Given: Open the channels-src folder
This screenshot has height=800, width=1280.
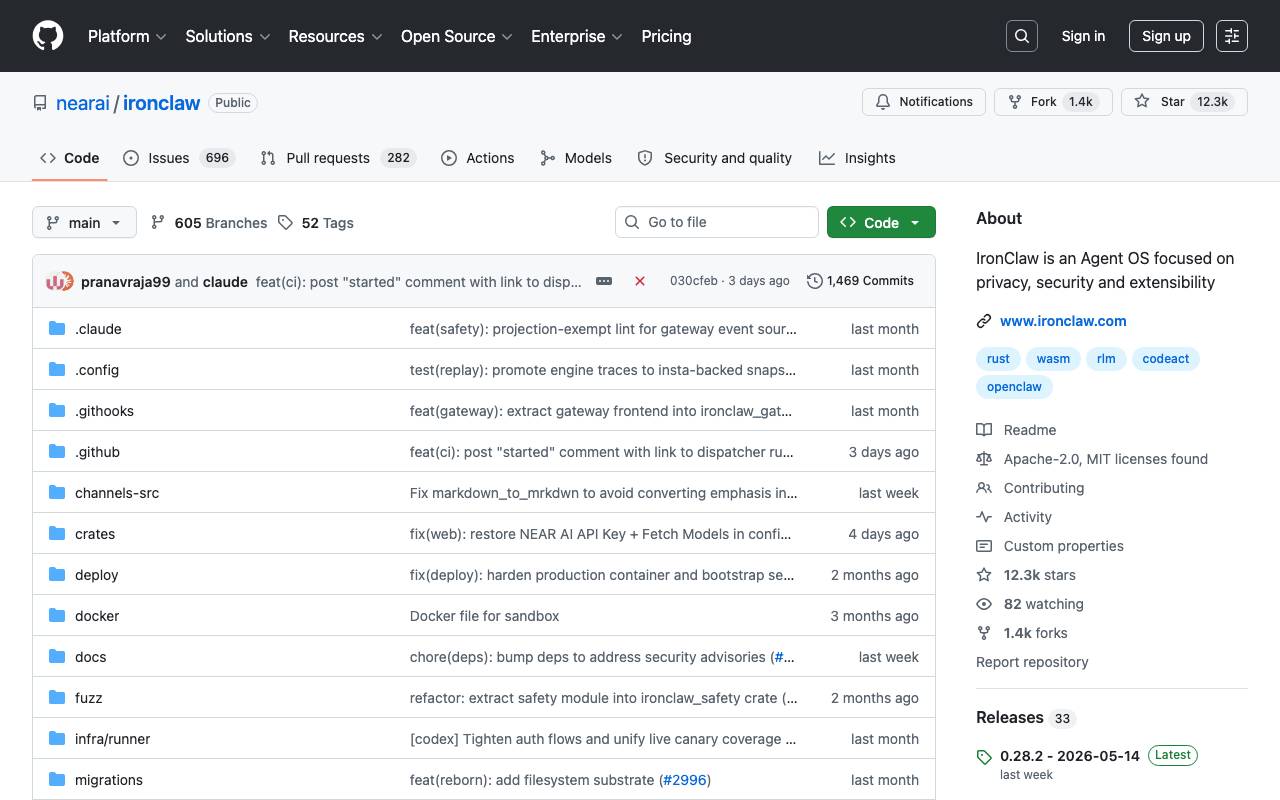Looking at the screenshot, I should 117,493.
